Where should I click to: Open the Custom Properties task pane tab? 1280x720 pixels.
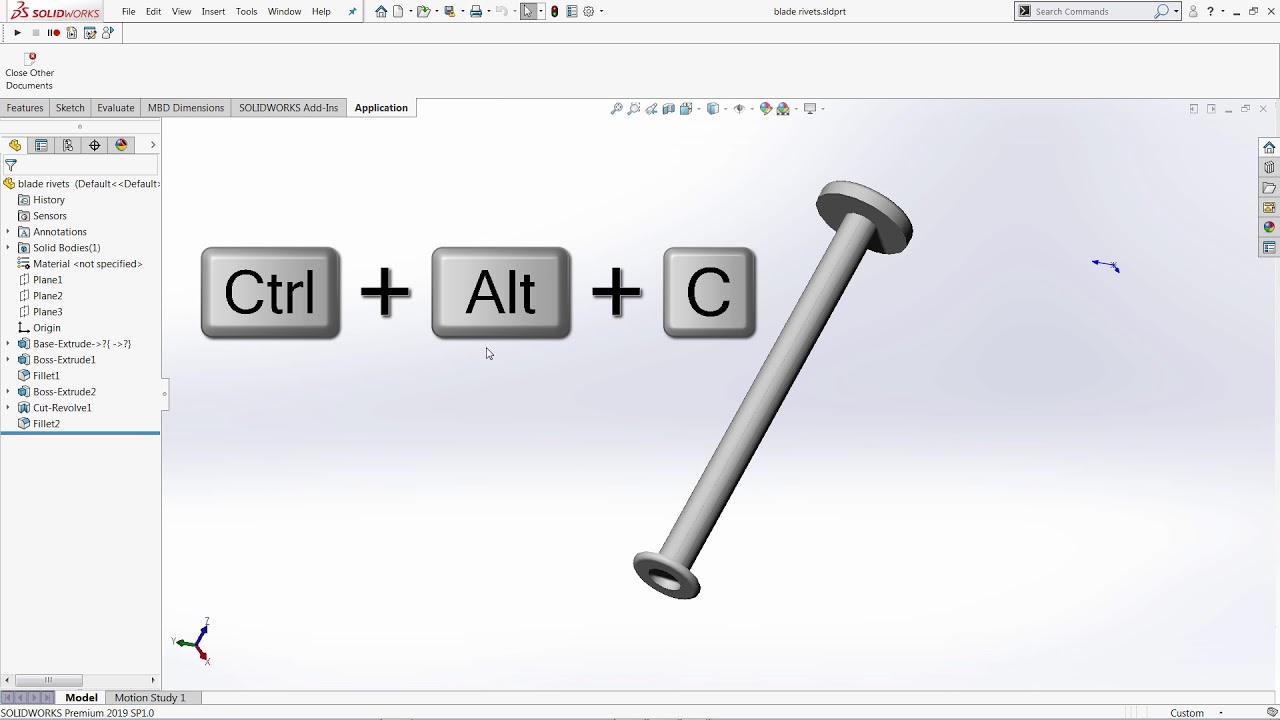1269,247
